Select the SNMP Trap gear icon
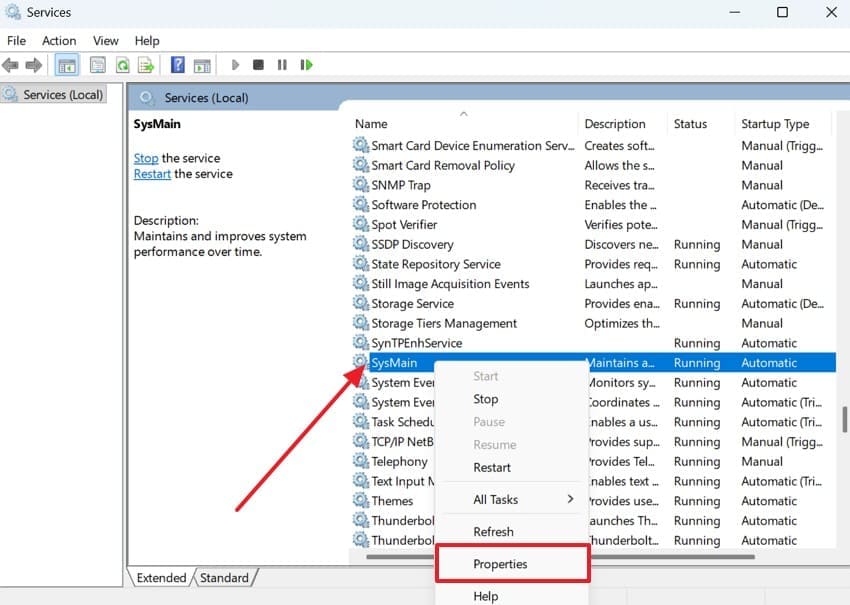This screenshot has height=605, width=850. pos(360,184)
